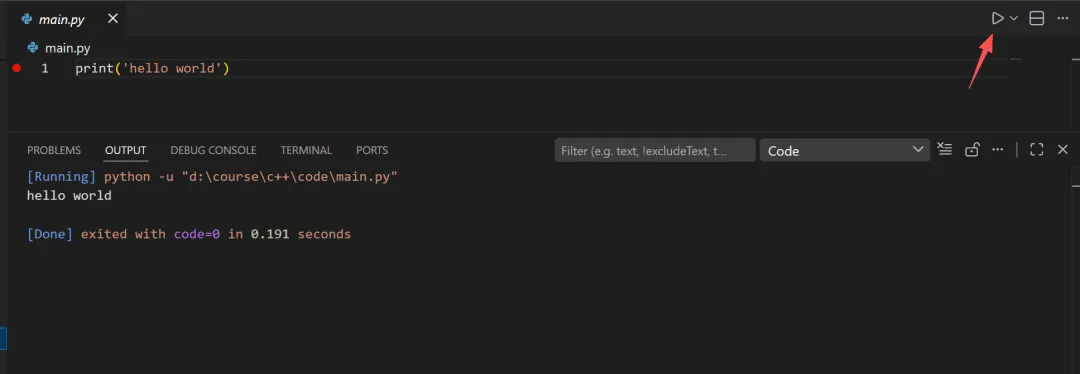Image resolution: width=1080 pixels, height=374 pixels.
Task: Split the editor with the layout icon
Action: (x=1037, y=19)
